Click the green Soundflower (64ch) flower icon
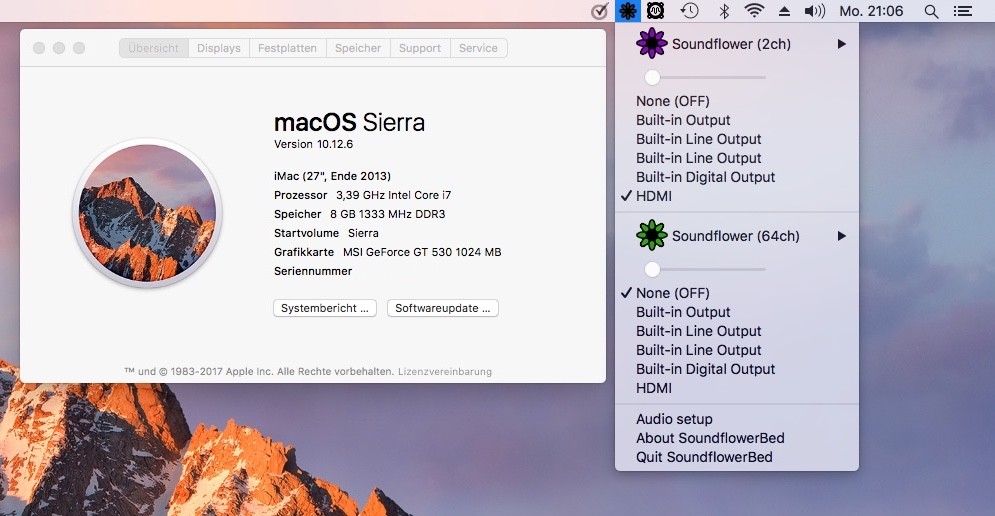995x516 pixels. [652, 235]
